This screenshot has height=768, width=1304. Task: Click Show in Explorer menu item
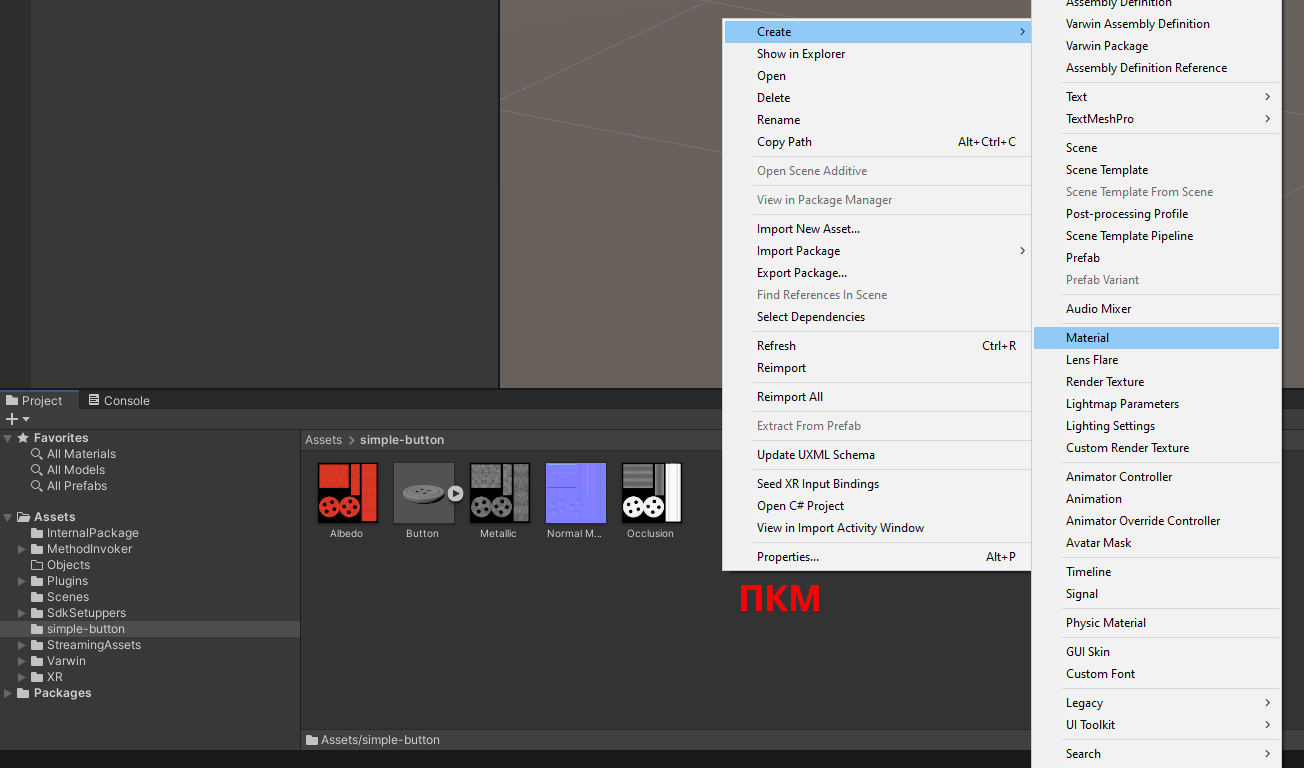pyautogui.click(x=800, y=54)
